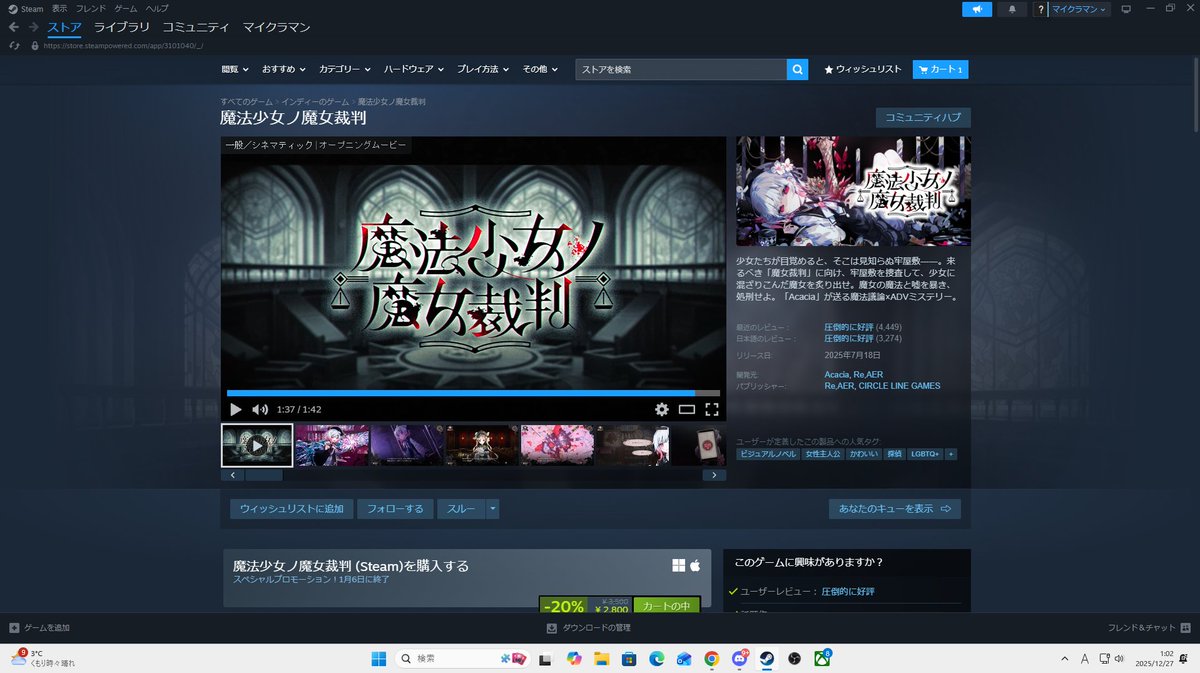
Task: Open the フレンド menu
Action: coord(91,8)
